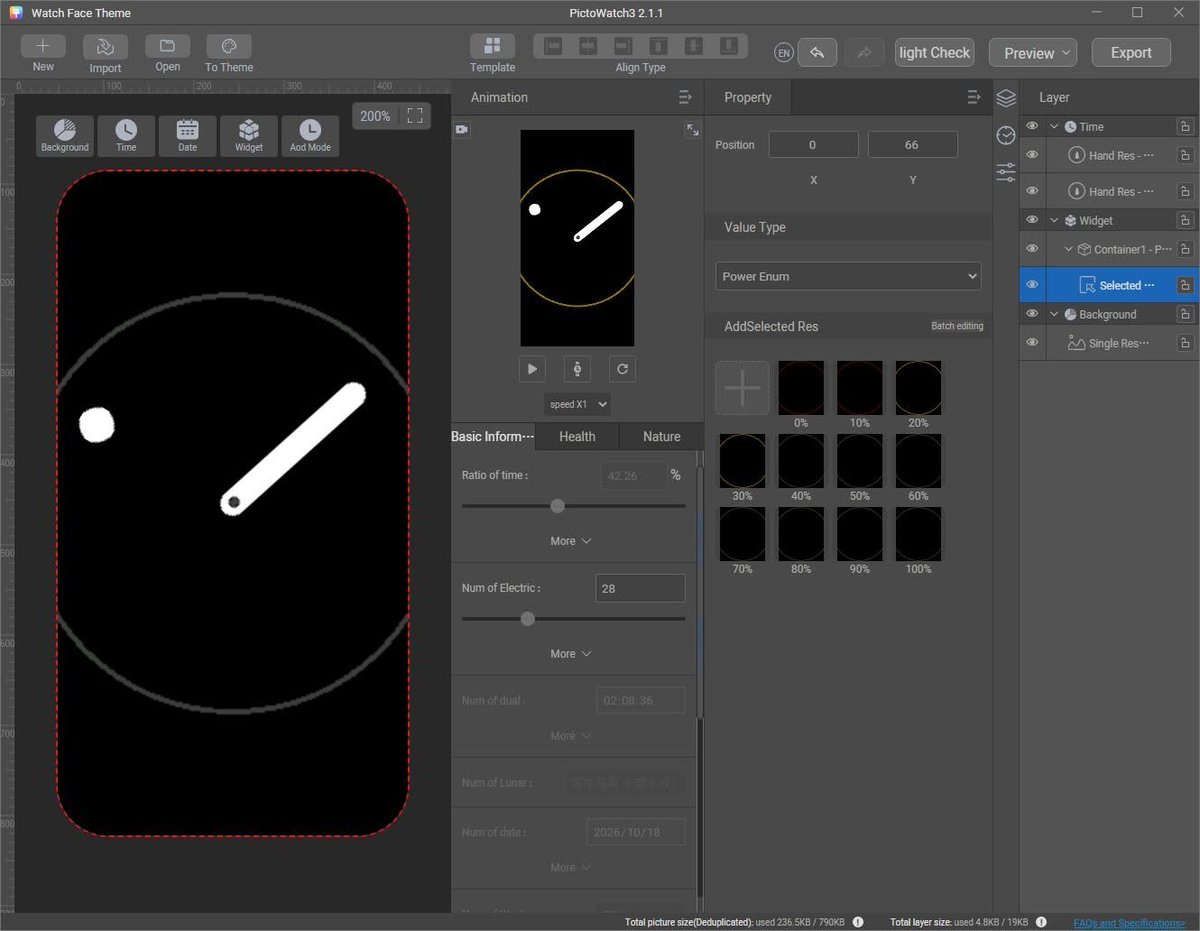Click the Import icon in the toolbar

point(105,47)
